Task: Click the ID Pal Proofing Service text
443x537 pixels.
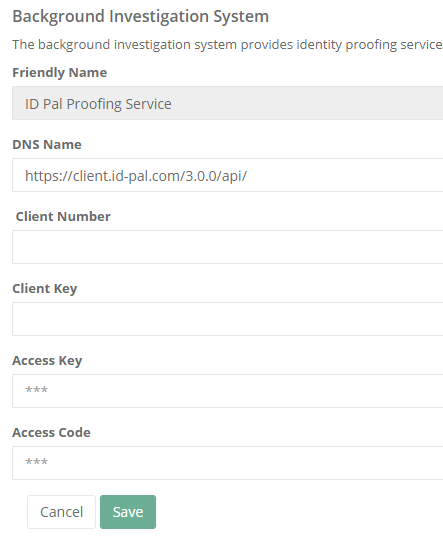Action: pos(98,104)
